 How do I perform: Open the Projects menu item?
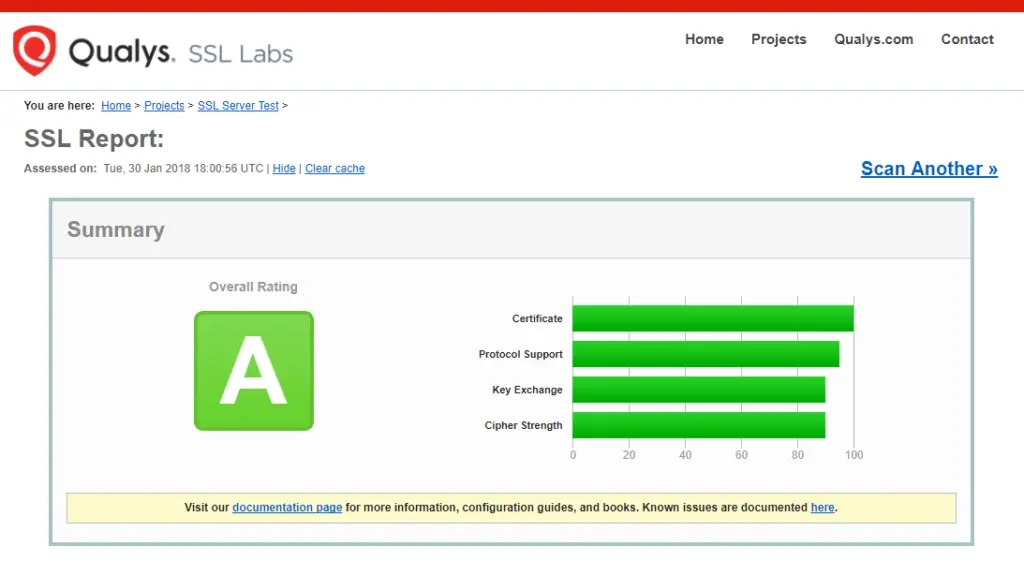tap(778, 39)
